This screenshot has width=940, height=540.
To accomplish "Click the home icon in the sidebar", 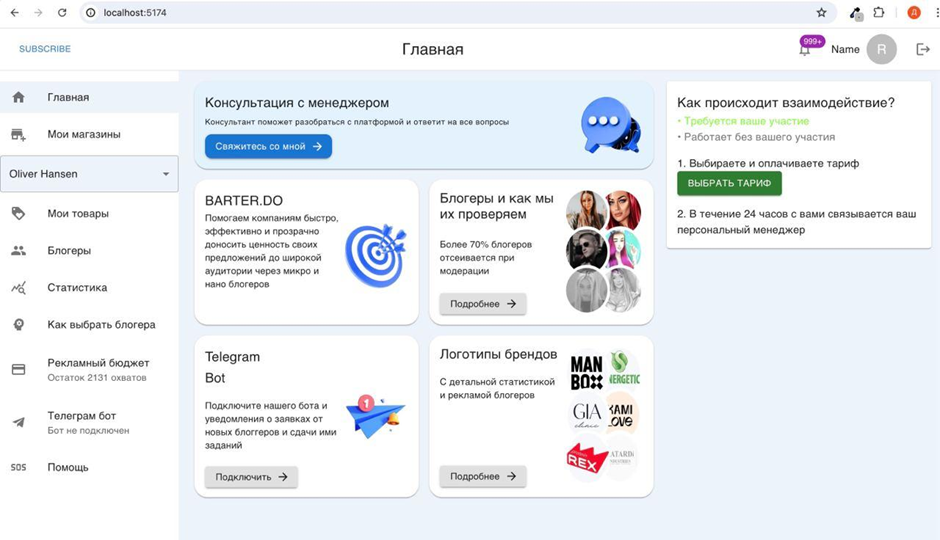I will pos(19,97).
